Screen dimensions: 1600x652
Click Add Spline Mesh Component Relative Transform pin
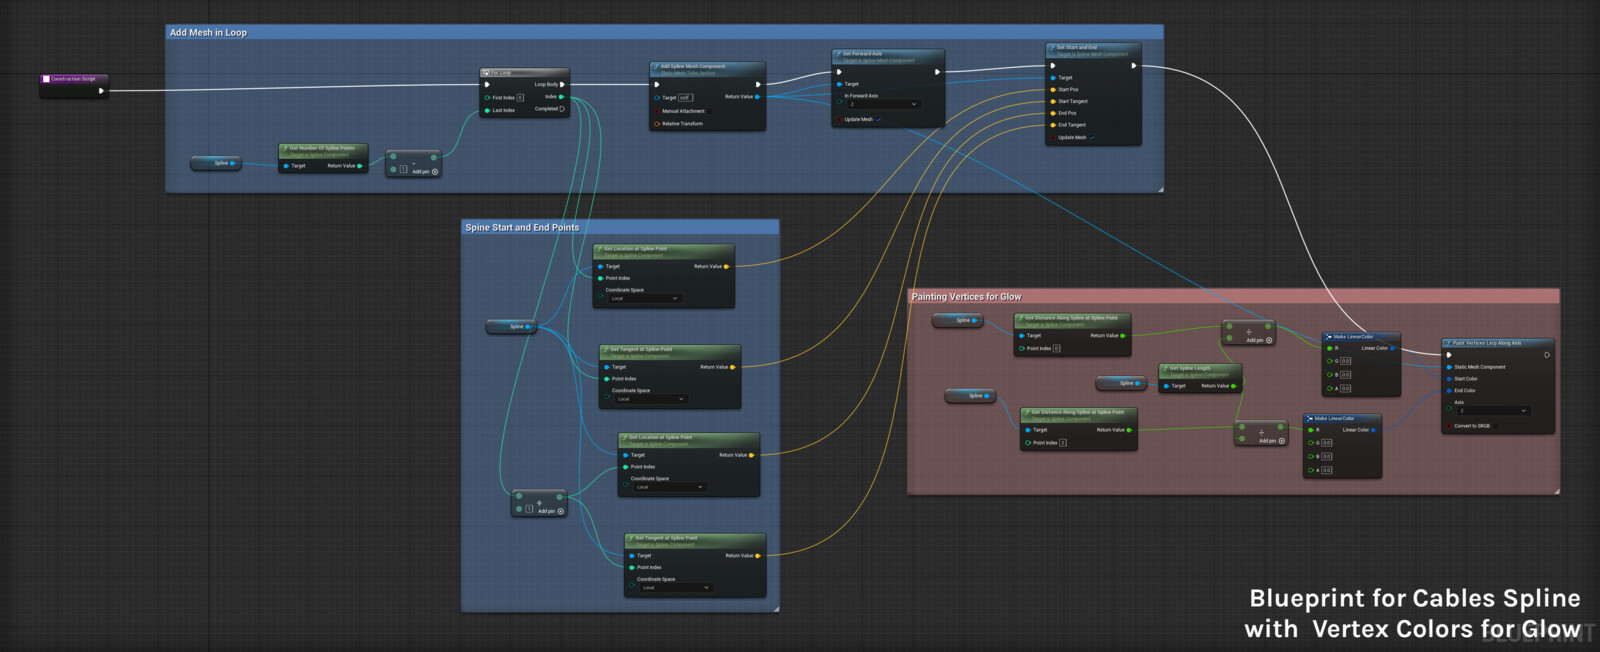pos(657,124)
